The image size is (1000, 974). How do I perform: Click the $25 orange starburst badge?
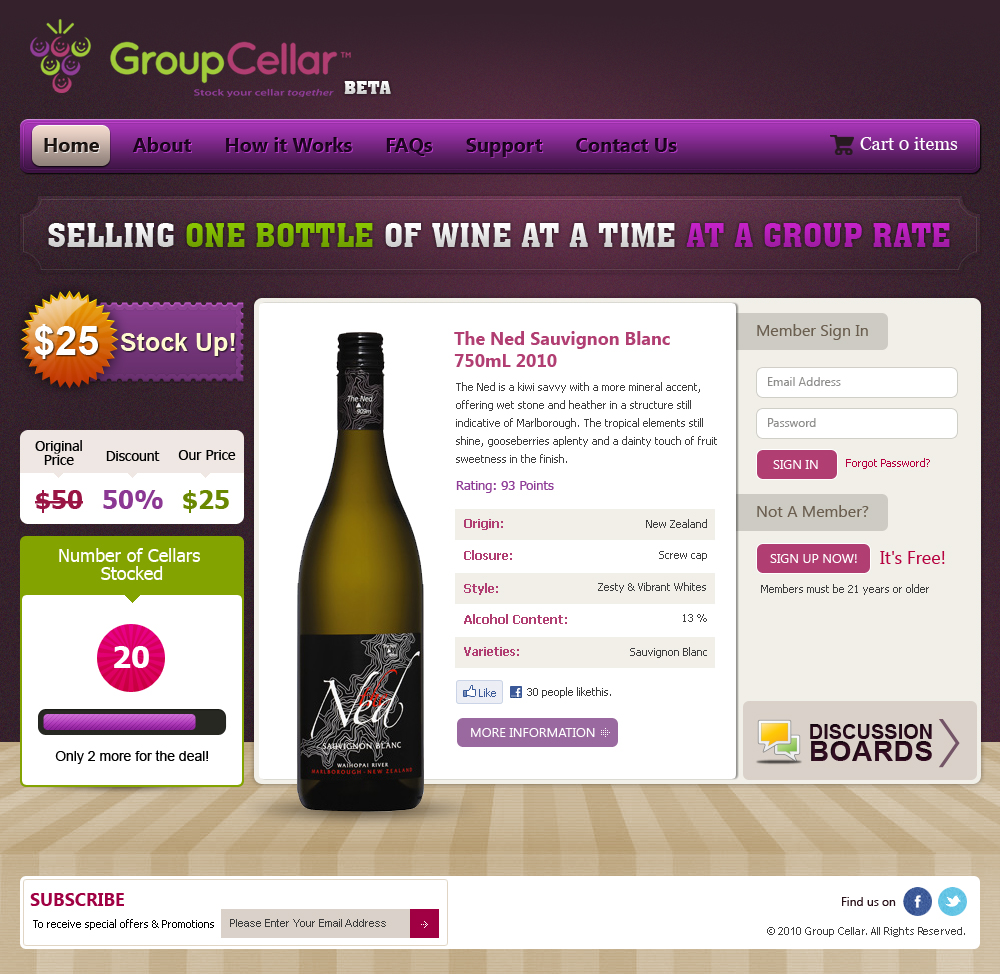click(x=68, y=340)
